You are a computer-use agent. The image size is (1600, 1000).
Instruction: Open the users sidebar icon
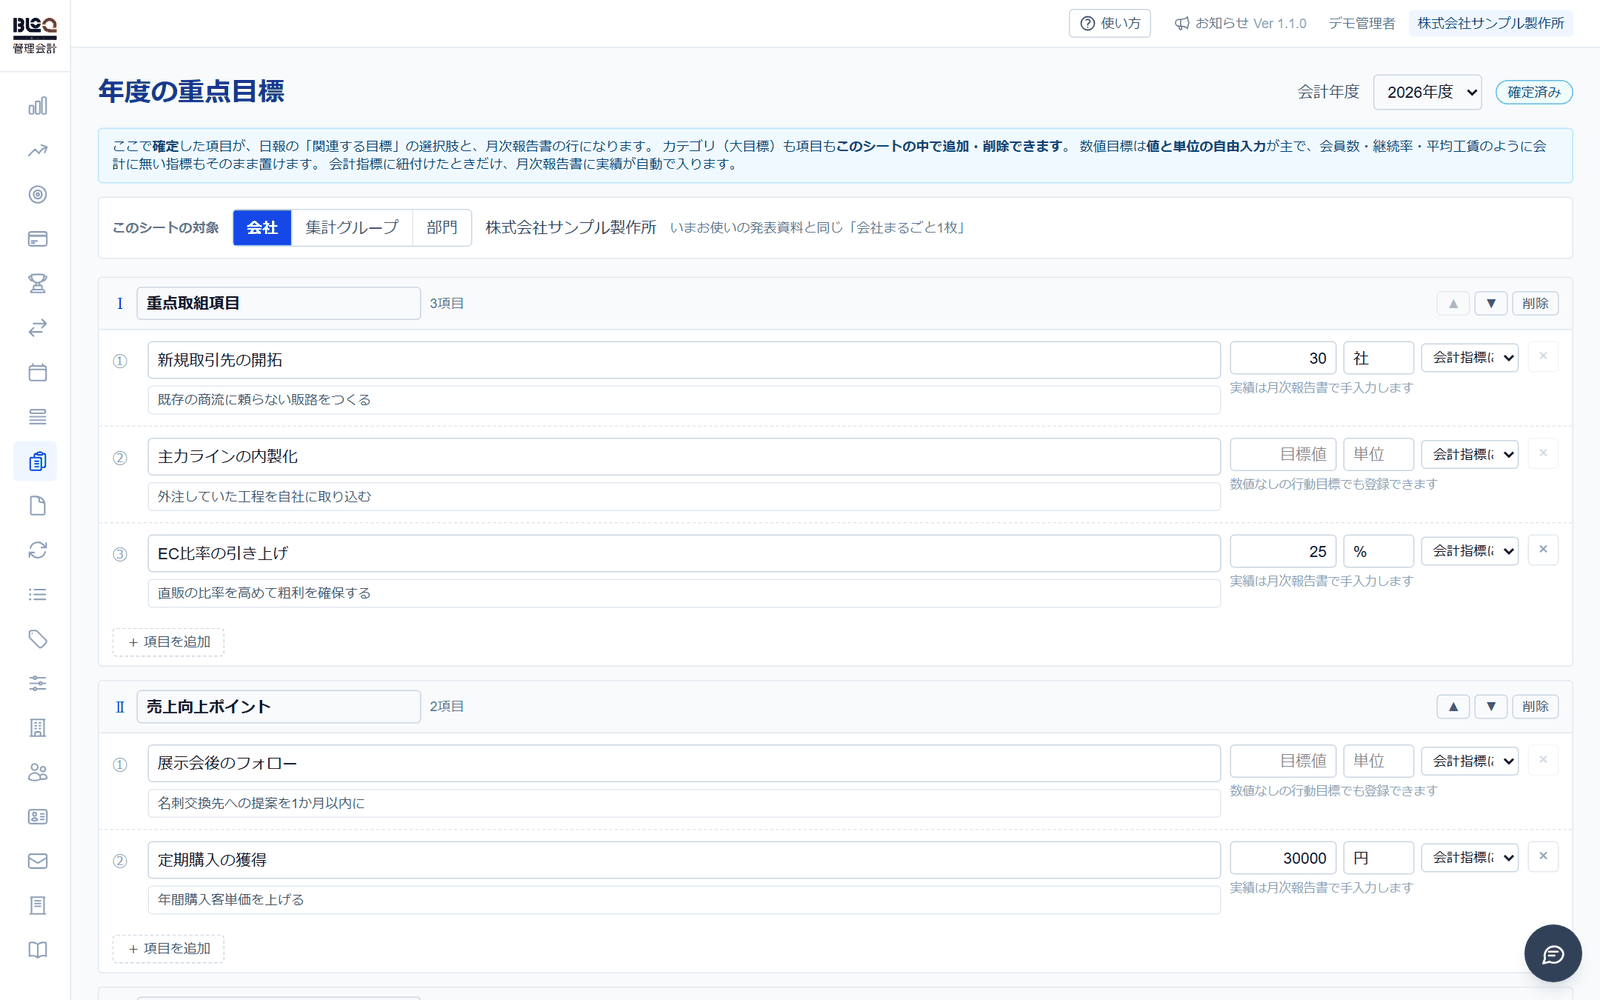tap(37, 772)
